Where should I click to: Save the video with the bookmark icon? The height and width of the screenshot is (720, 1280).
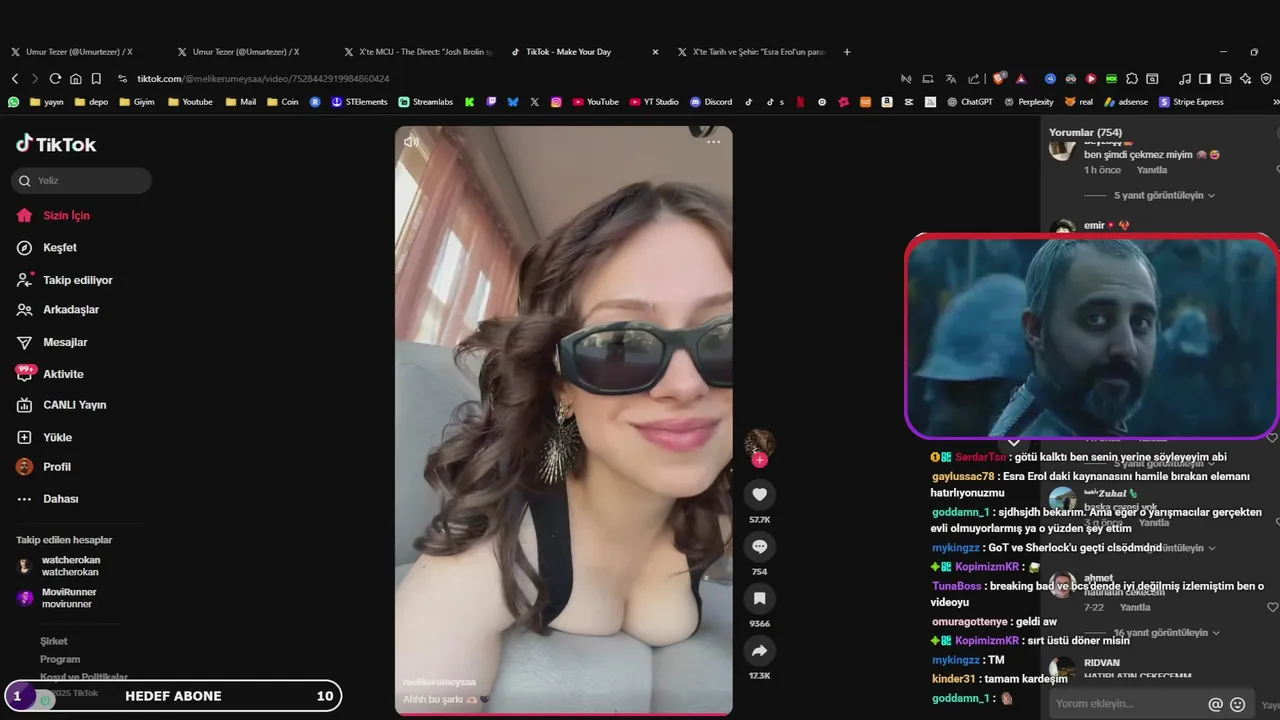[759, 598]
